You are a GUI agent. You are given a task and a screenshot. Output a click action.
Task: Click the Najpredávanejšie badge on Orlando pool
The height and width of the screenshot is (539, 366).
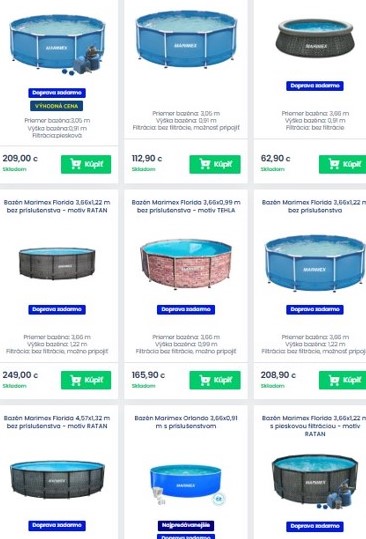point(186,525)
